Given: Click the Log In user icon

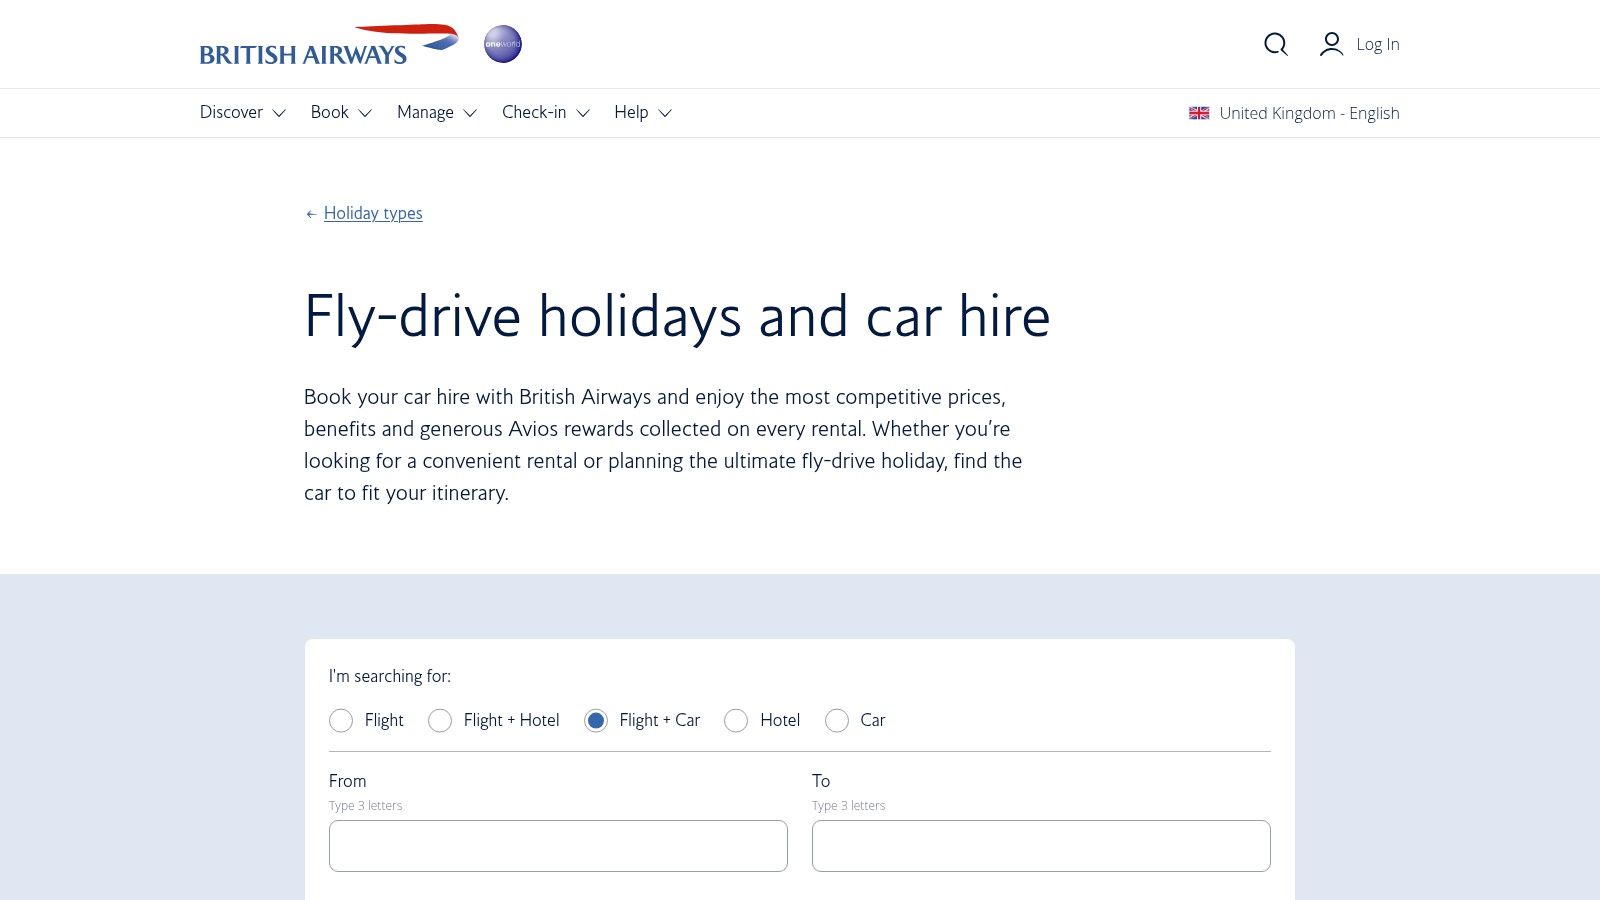Looking at the screenshot, I should click(x=1331, y=44).
